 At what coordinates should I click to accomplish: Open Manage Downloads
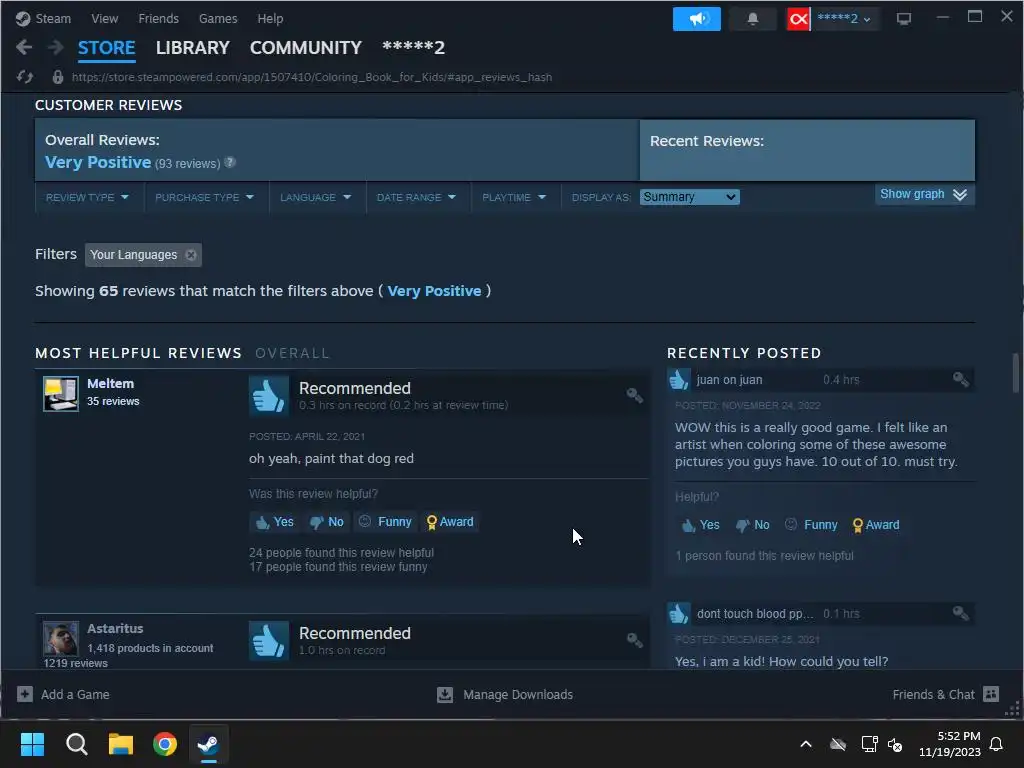pyautogui.click(x=505, y=694)
